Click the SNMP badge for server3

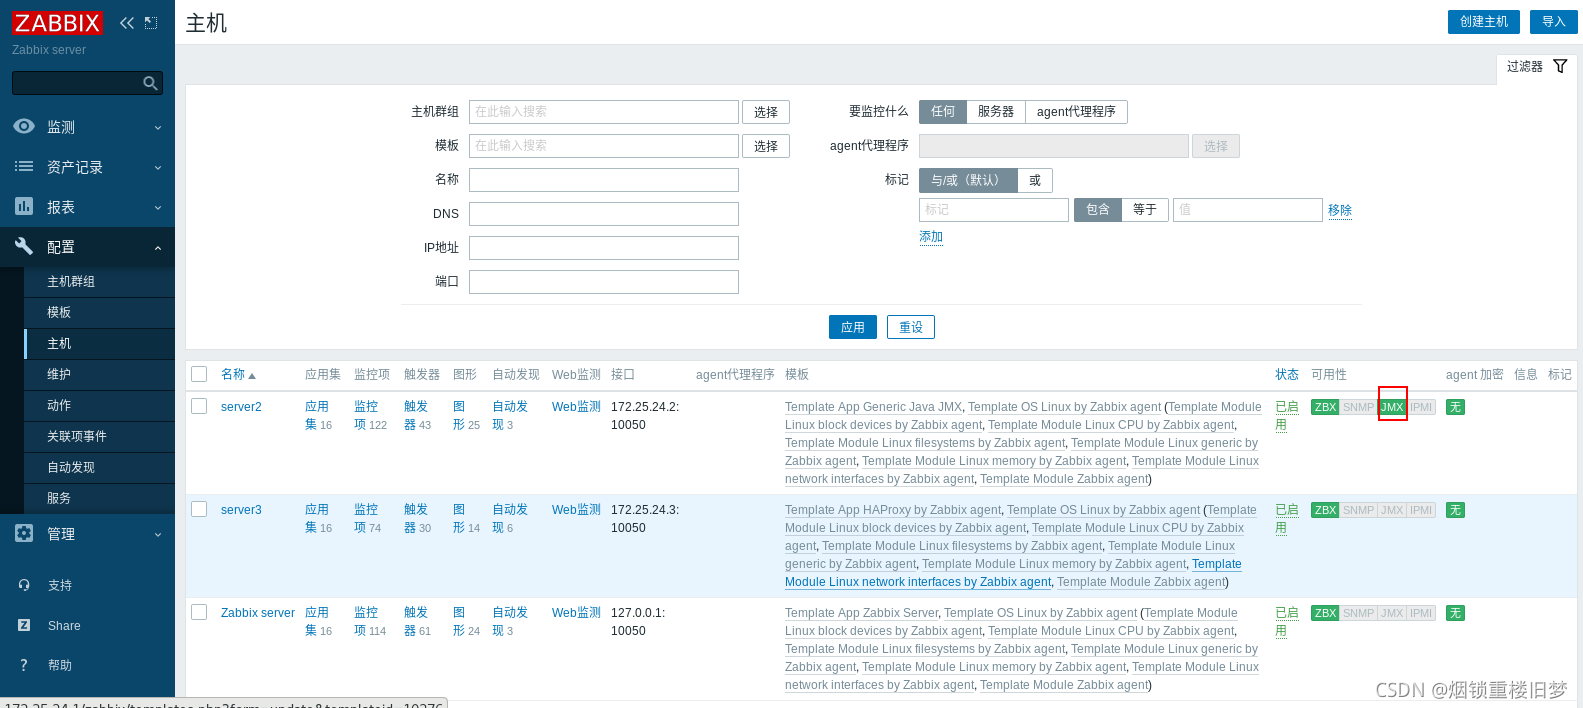tap(1358, 510)
